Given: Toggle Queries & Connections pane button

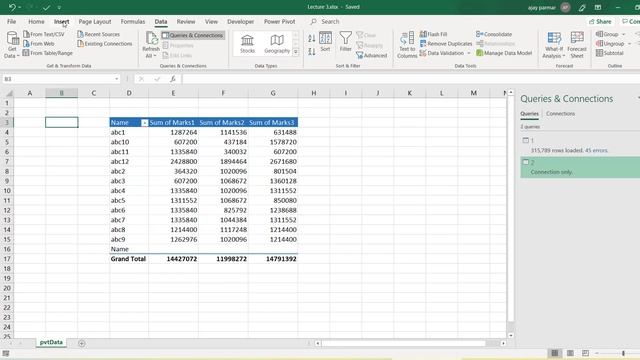Looking at the screenshot, I should tap(193, 36).
